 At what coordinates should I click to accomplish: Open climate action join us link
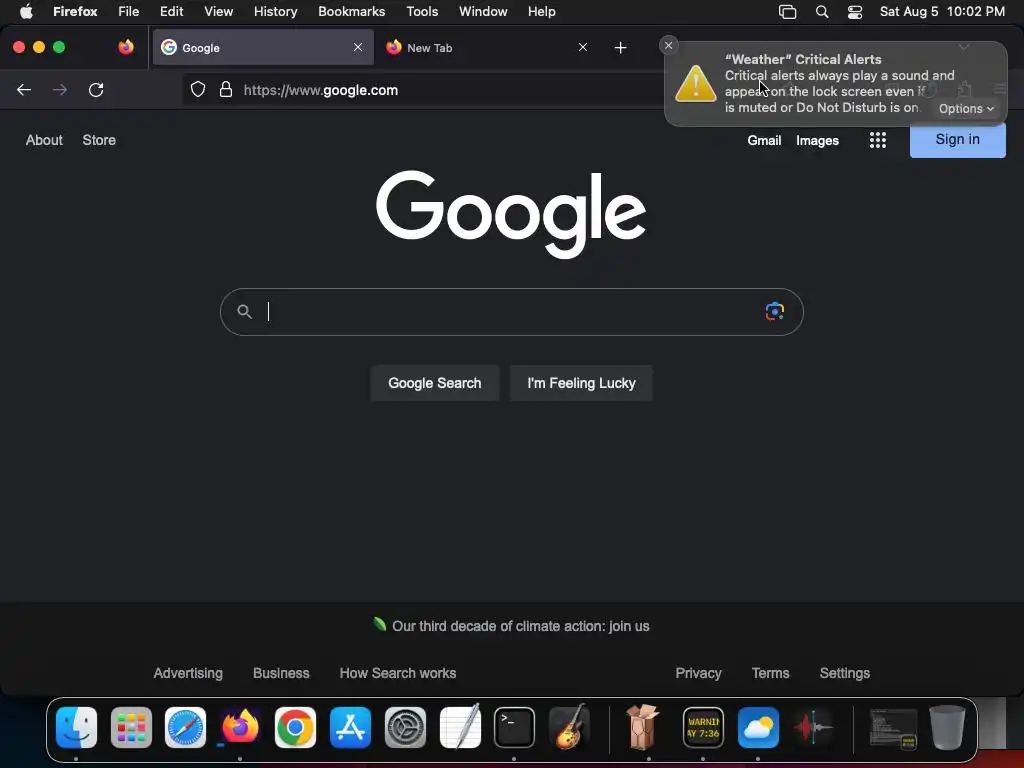point(520,626)
